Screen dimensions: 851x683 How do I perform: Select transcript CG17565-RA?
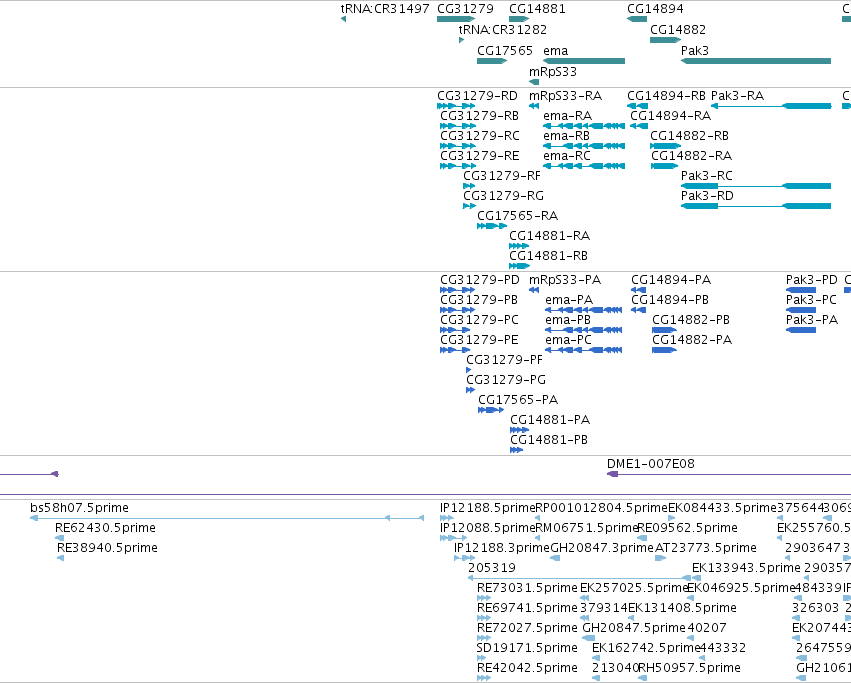517,216
